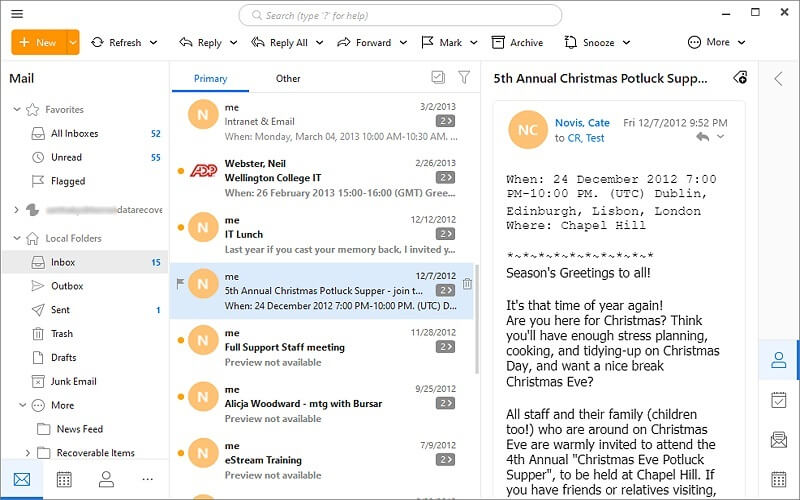Open the Unread folder
800x500 pixels.
pos(85,157)
